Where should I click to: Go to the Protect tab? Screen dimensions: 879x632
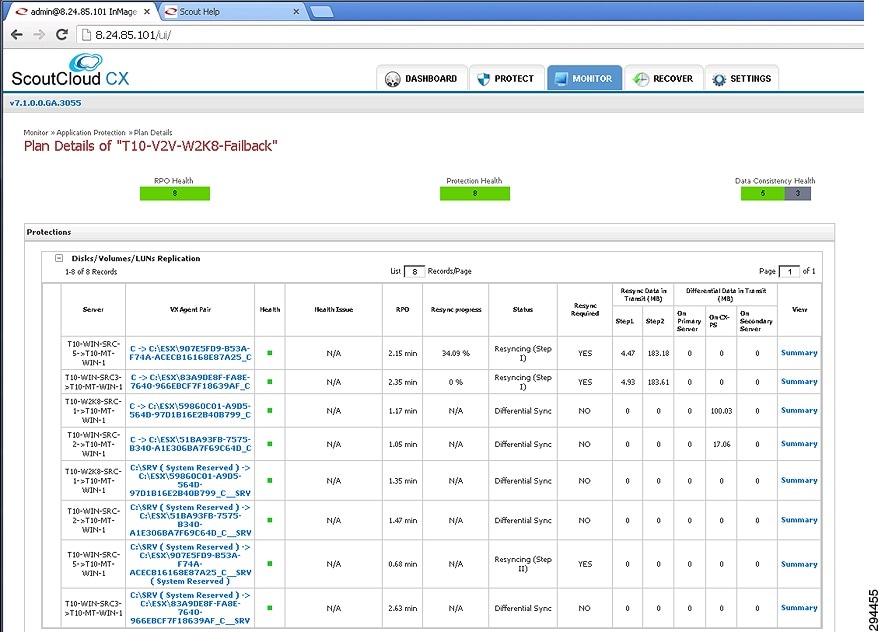(506, 79)
